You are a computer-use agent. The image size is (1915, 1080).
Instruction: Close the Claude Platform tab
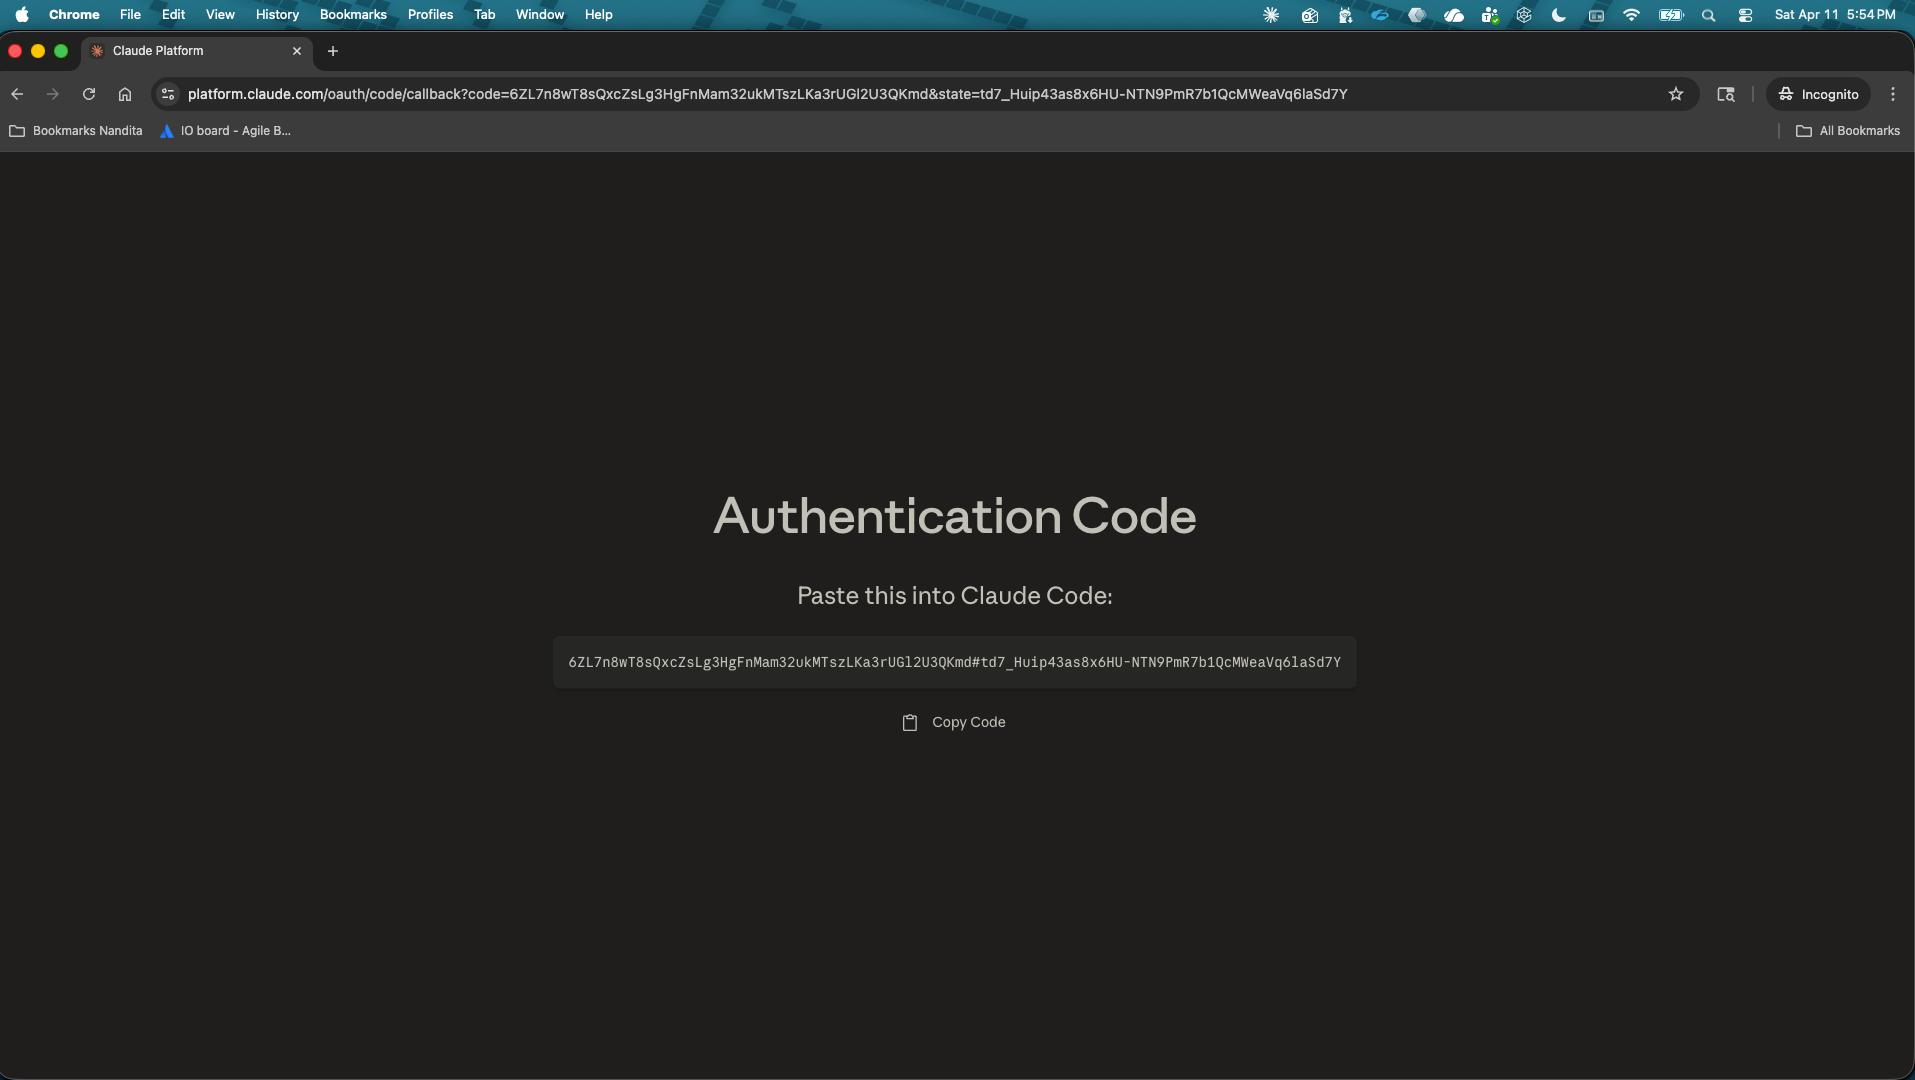pyautogui.click(x=297, y=51)
